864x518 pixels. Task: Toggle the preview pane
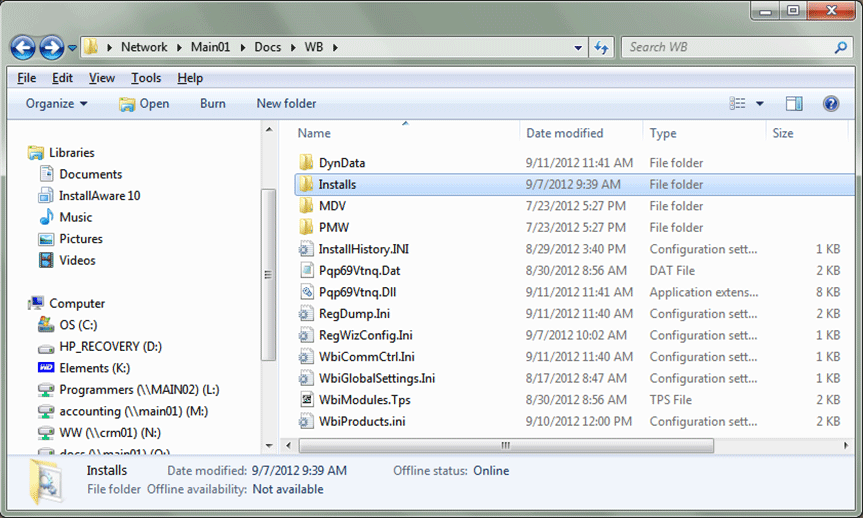point(794,104)
